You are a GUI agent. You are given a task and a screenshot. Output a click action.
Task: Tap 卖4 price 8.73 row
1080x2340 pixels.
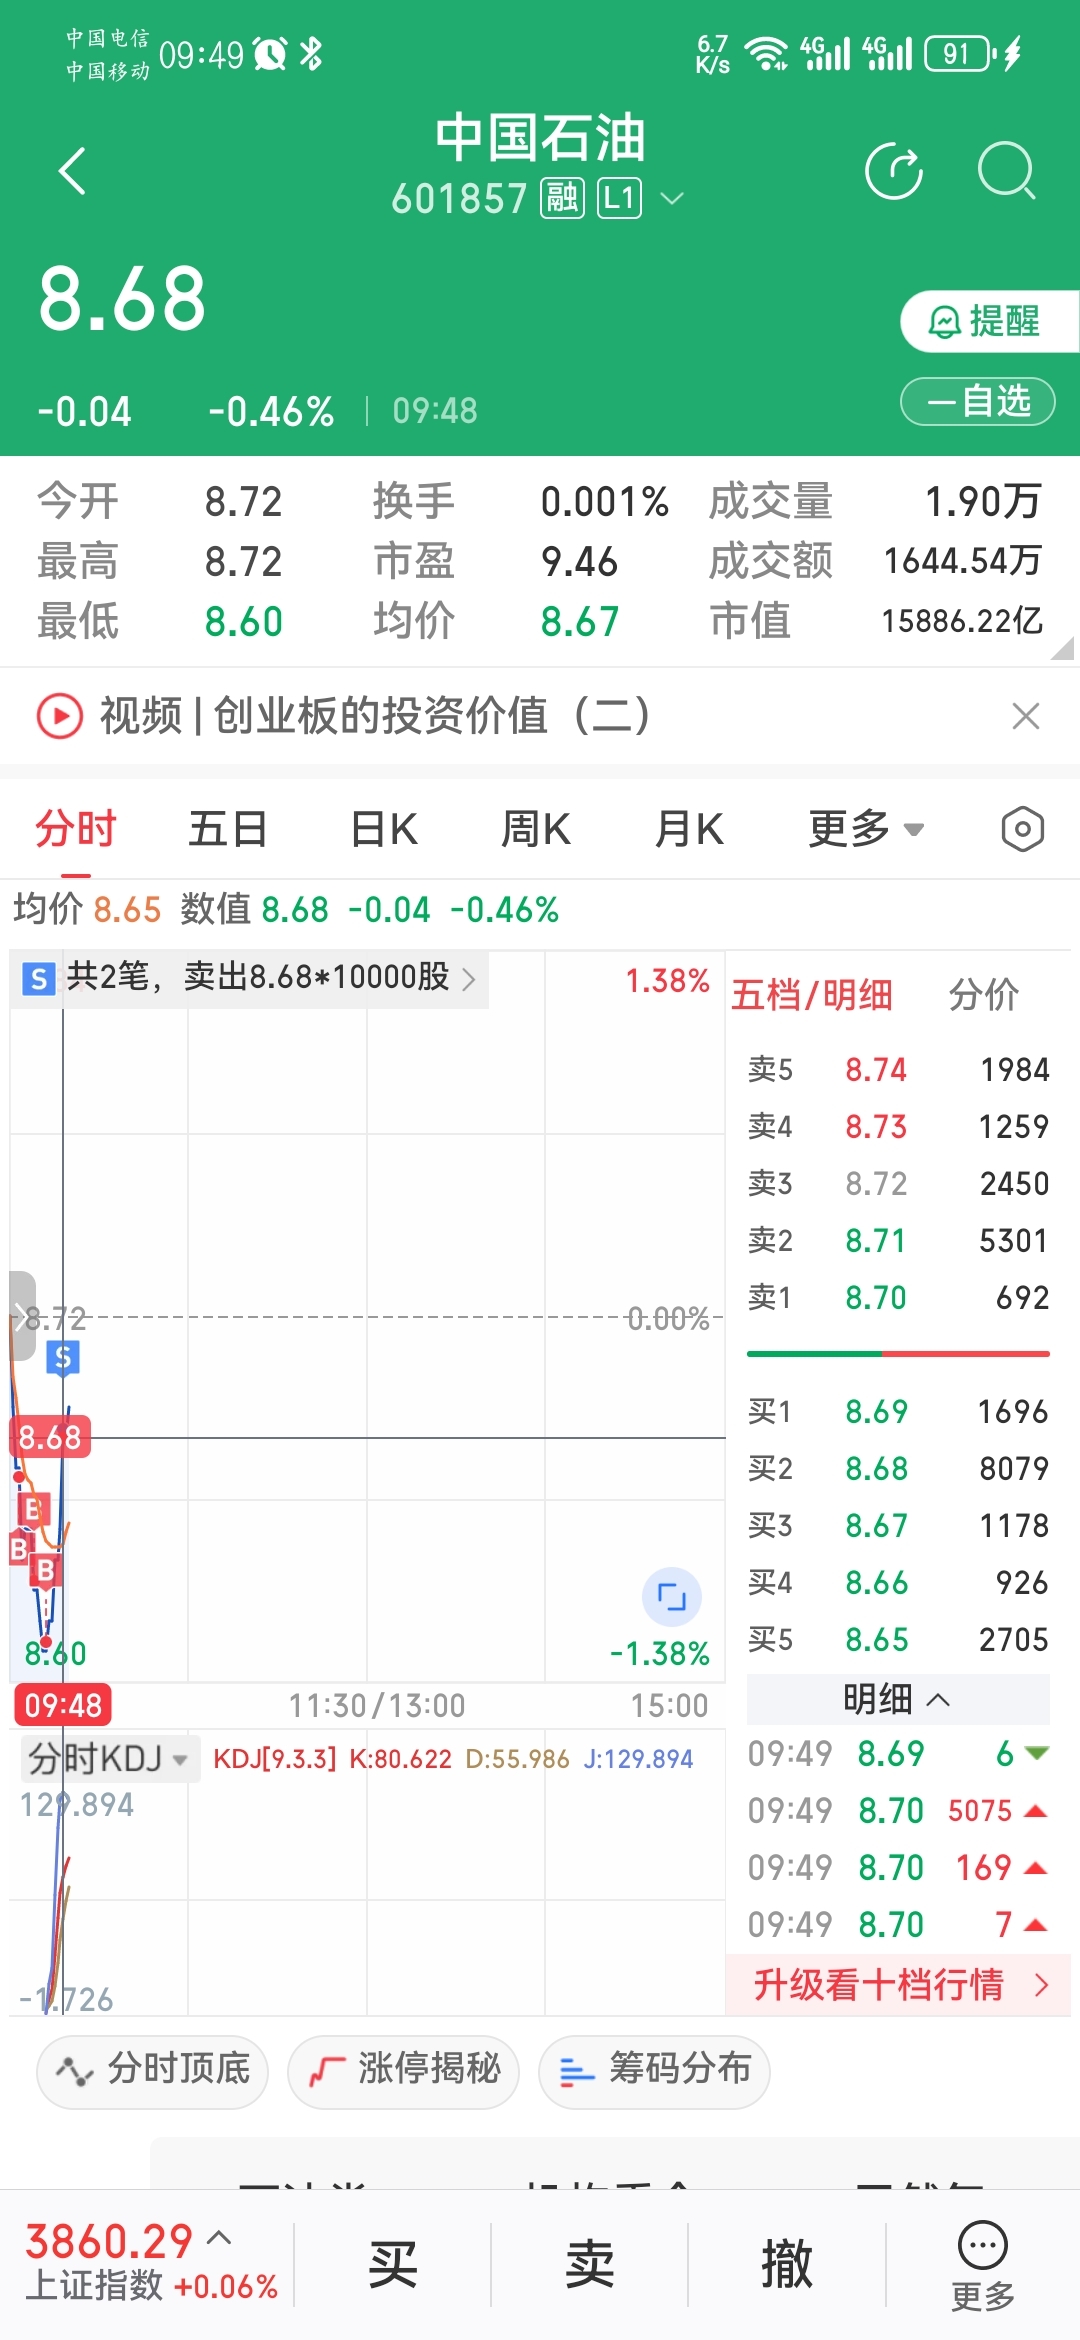coord(898,1126)
